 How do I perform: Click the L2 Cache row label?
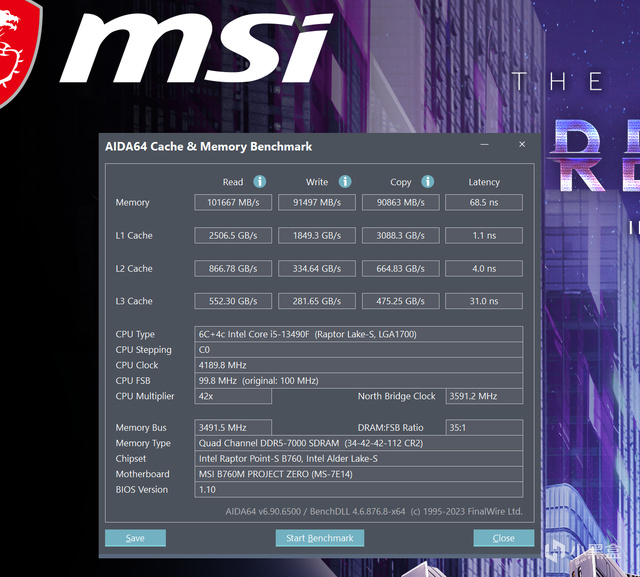tap(134, 269)
